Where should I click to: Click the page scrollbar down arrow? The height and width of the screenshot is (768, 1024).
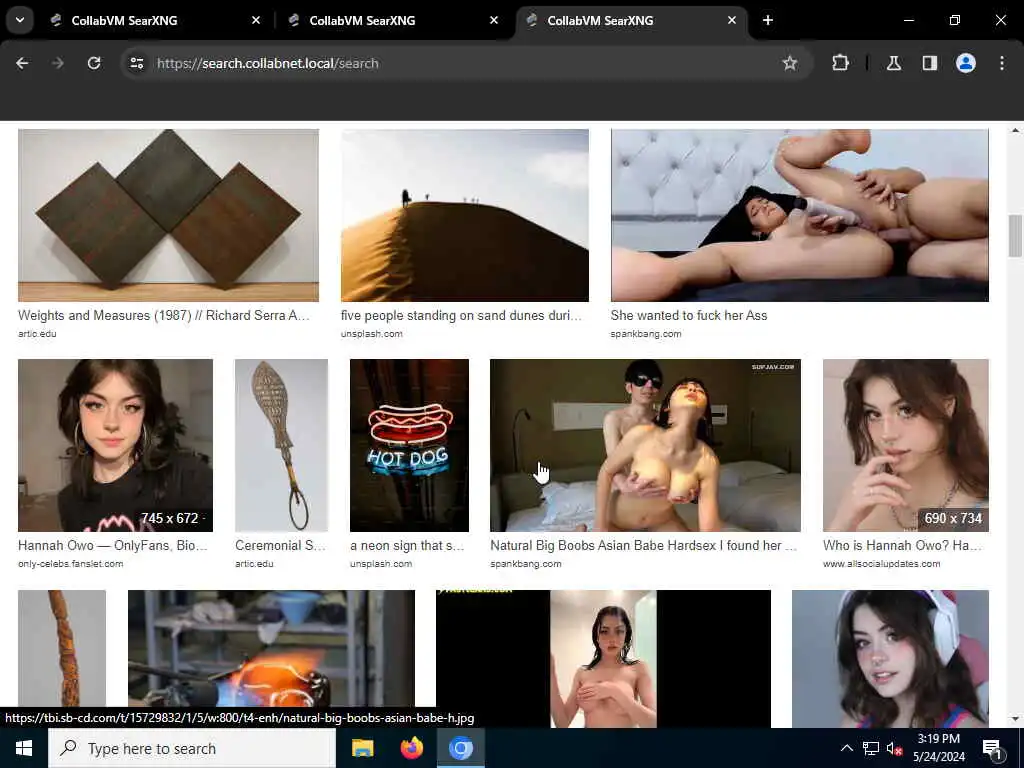tap(1015, 719)
